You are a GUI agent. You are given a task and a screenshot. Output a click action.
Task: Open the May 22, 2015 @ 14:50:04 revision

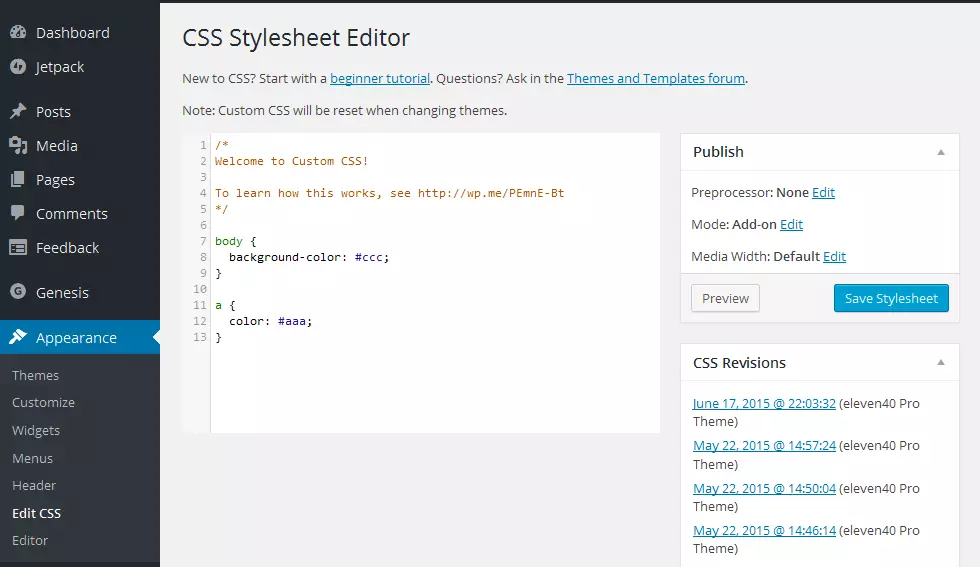click(764, 488)
